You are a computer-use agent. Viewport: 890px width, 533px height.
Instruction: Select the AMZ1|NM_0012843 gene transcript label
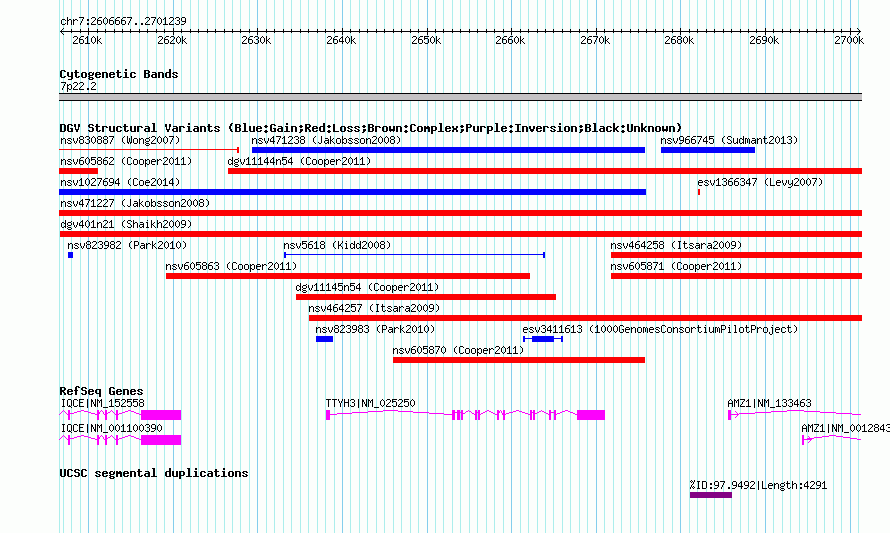tap(845, 428)
